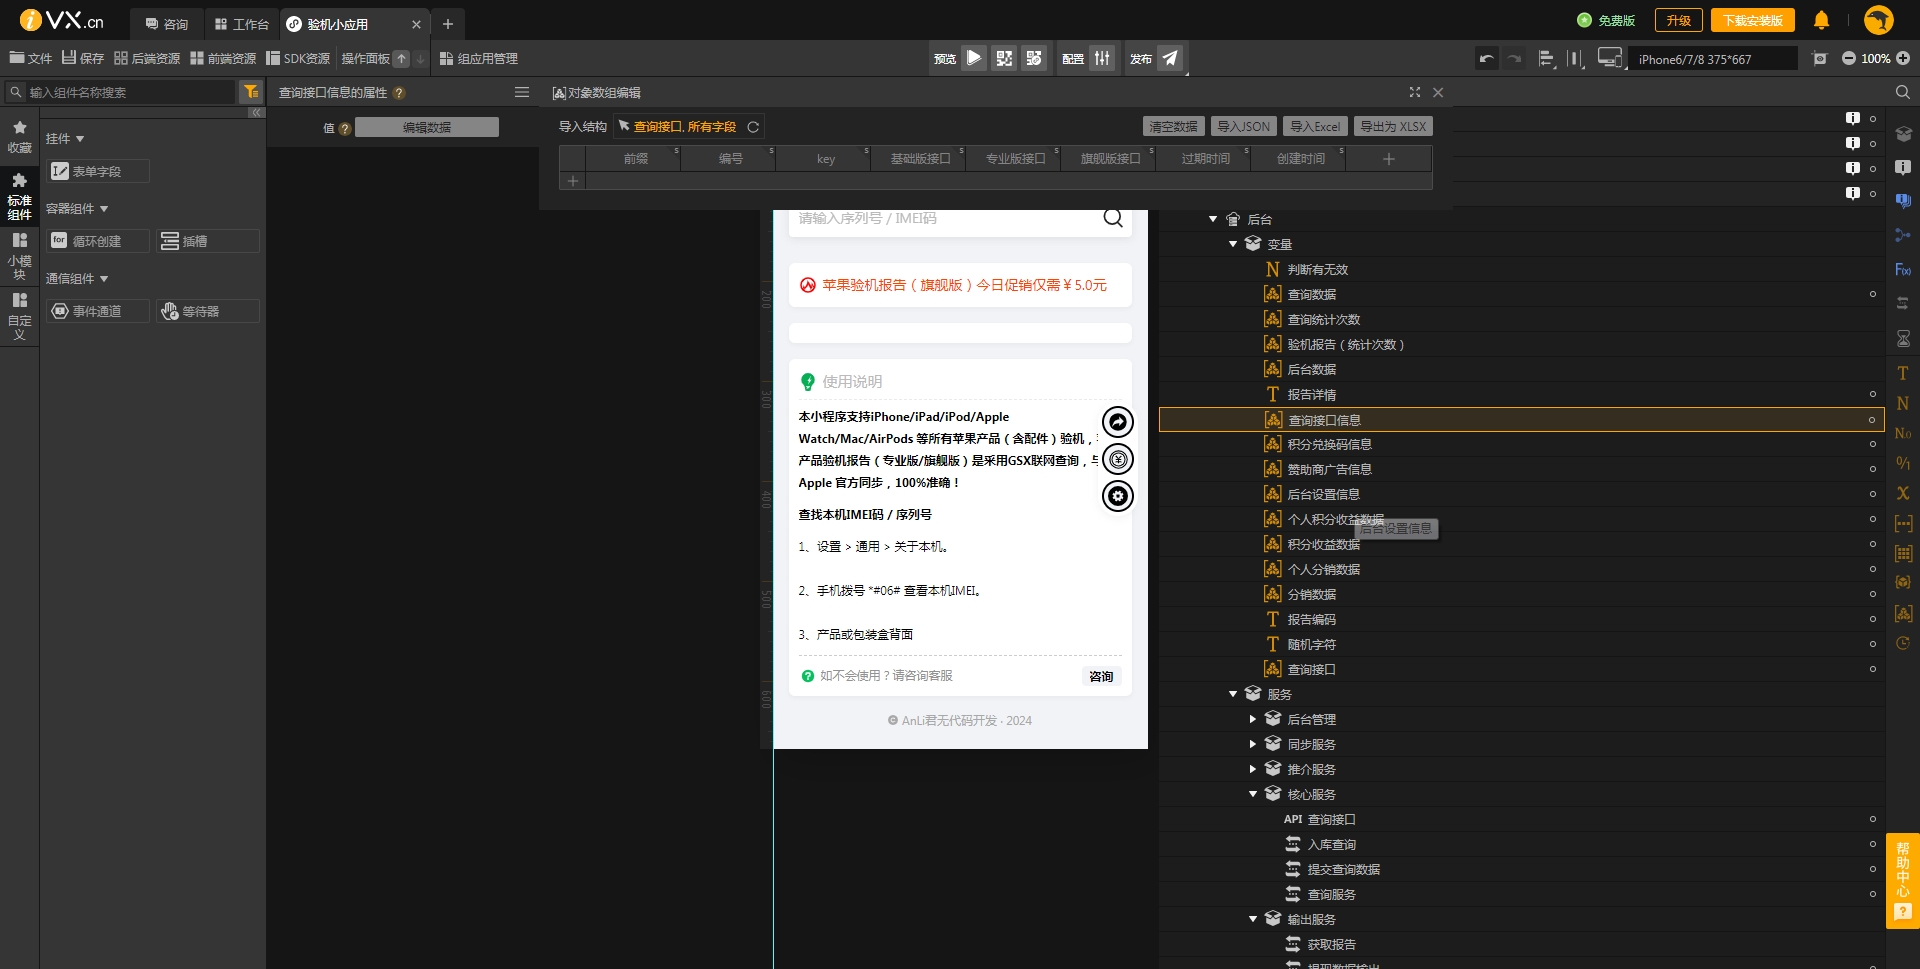Undo the last action in the toolbar
1920x969 pixels.
coord(1487,58)
